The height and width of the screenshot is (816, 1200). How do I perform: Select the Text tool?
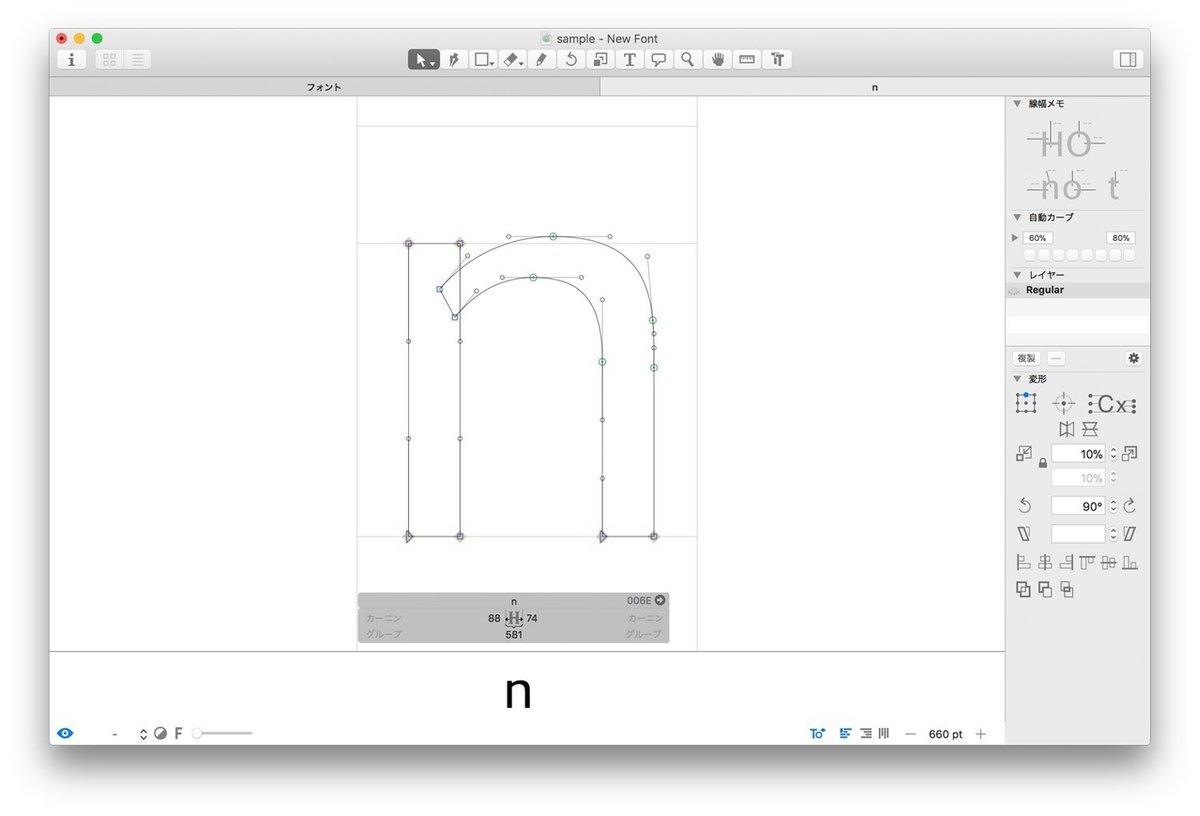[x=629, y=60]
